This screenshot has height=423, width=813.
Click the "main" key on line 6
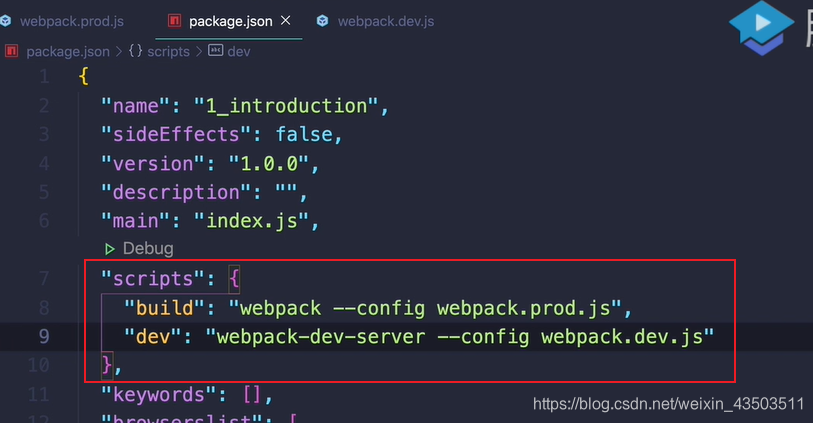135,221
